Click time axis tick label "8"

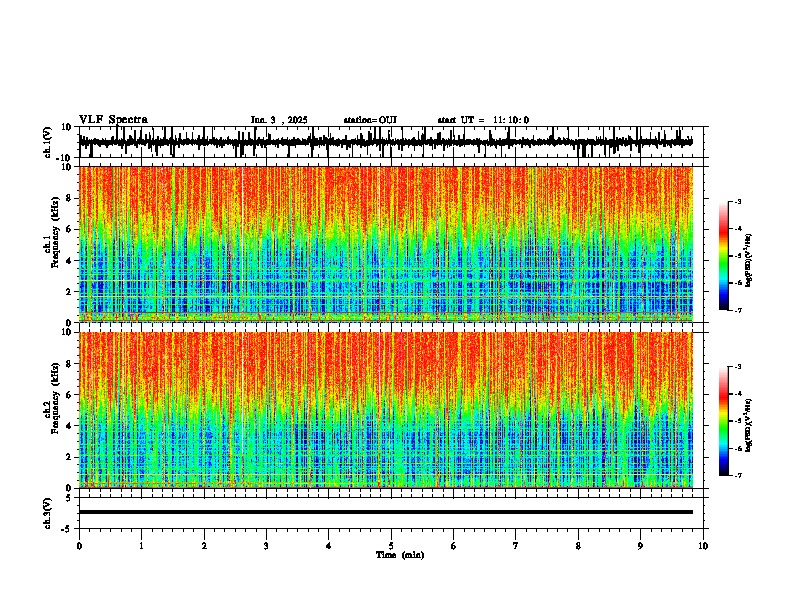coord(578,546)
